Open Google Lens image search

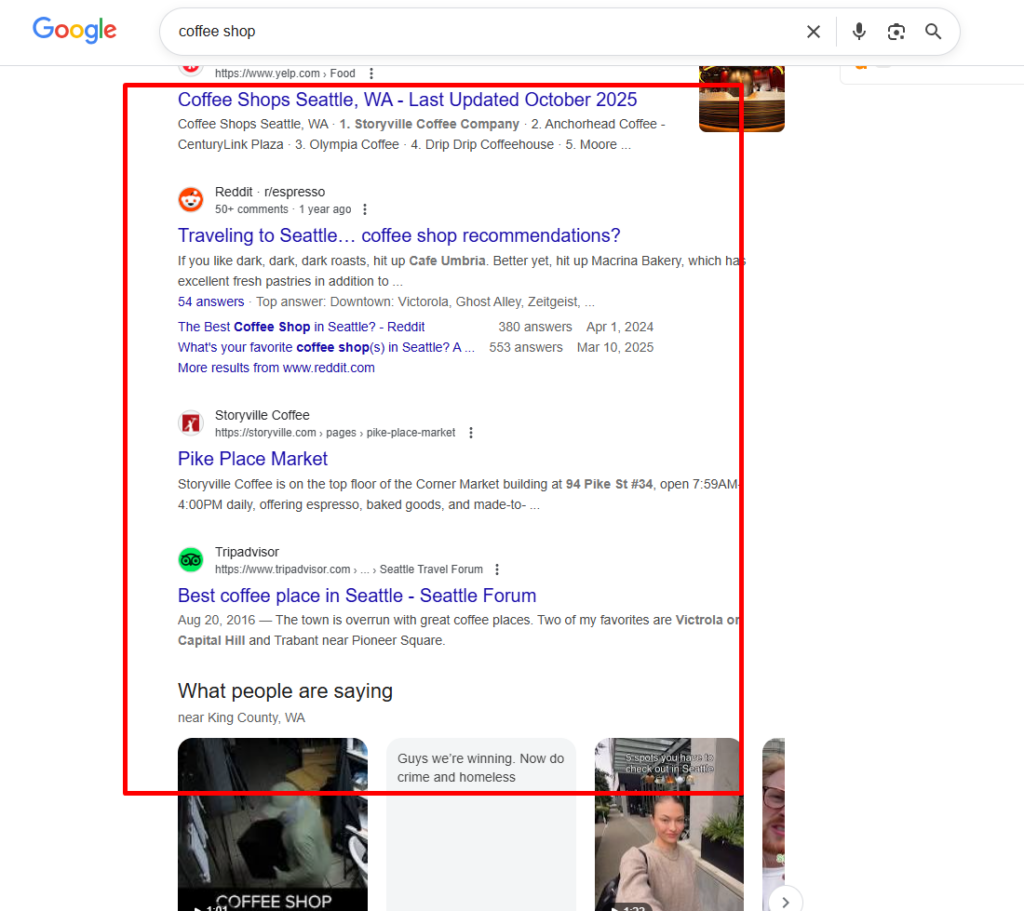[x=896, y=31]
